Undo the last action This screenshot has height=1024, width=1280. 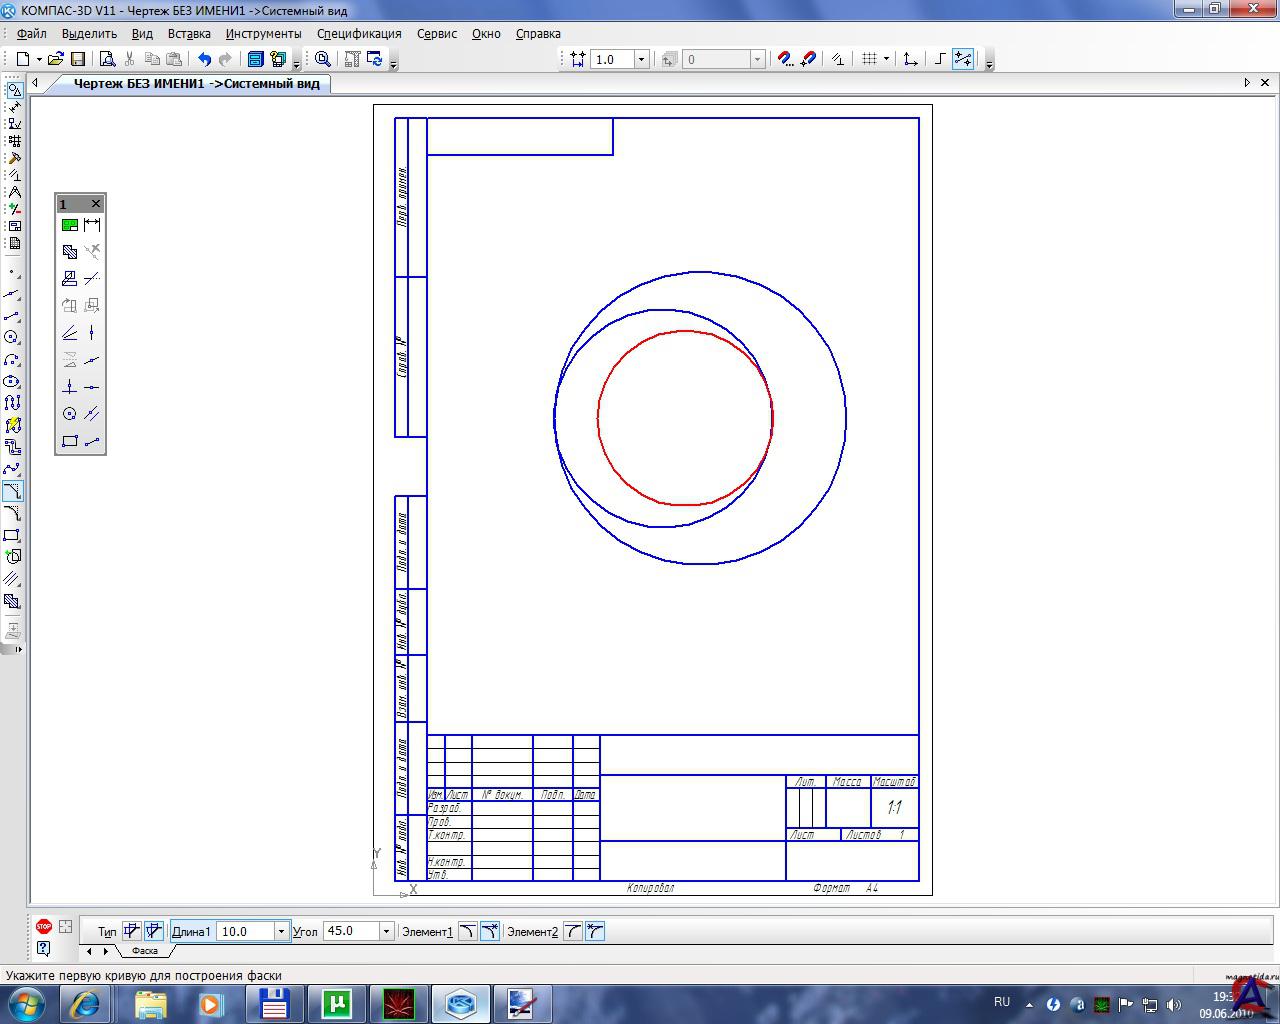pyautogui.click(x=204, y=60)
